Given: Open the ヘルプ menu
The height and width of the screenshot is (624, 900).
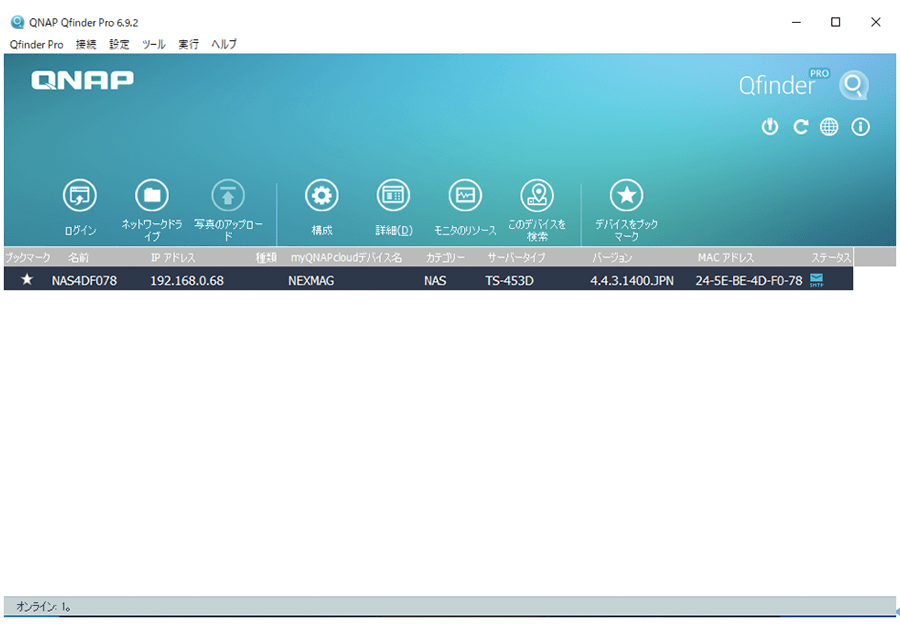Looking at the screenshot, I should point(224,44).
